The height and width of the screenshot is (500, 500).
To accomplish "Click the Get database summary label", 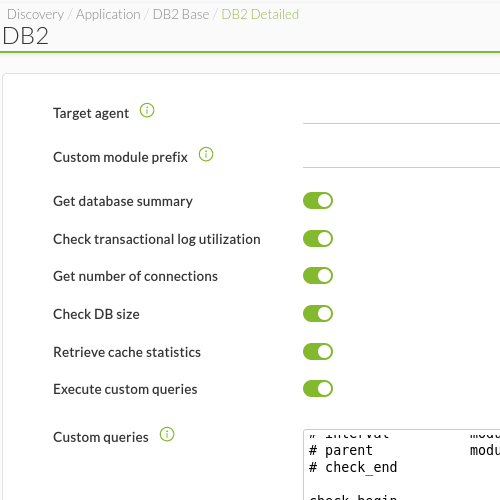I will point(123,201).
